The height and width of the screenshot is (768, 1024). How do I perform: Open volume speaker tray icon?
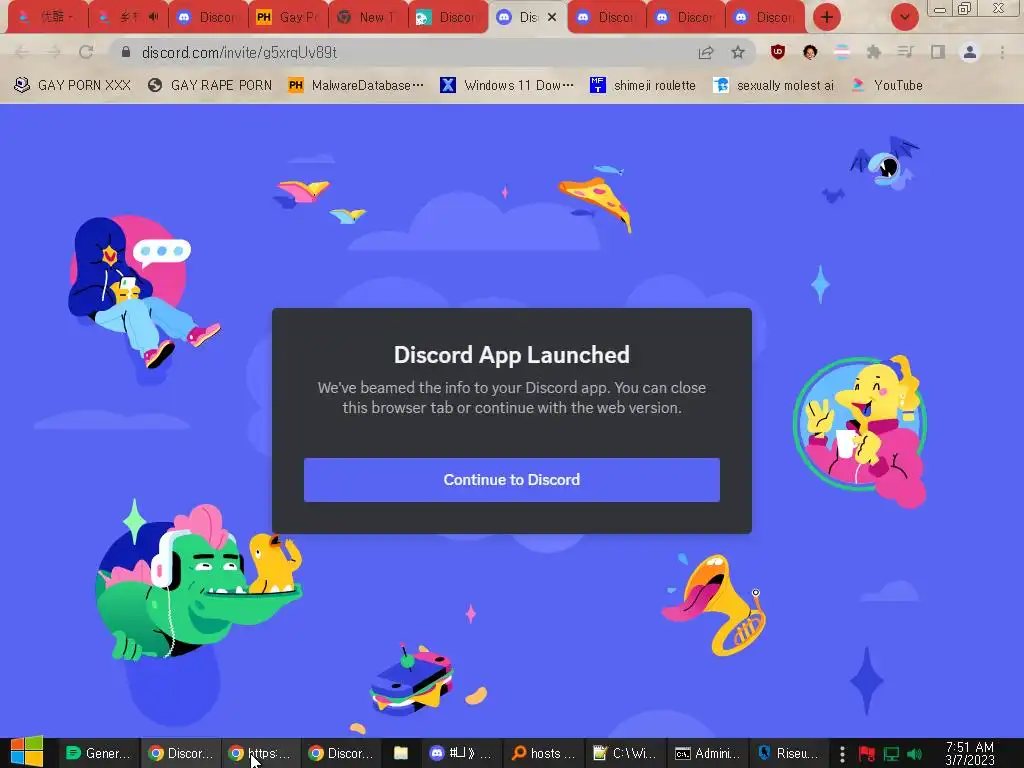pyautogui.click(x=915, y=754)
